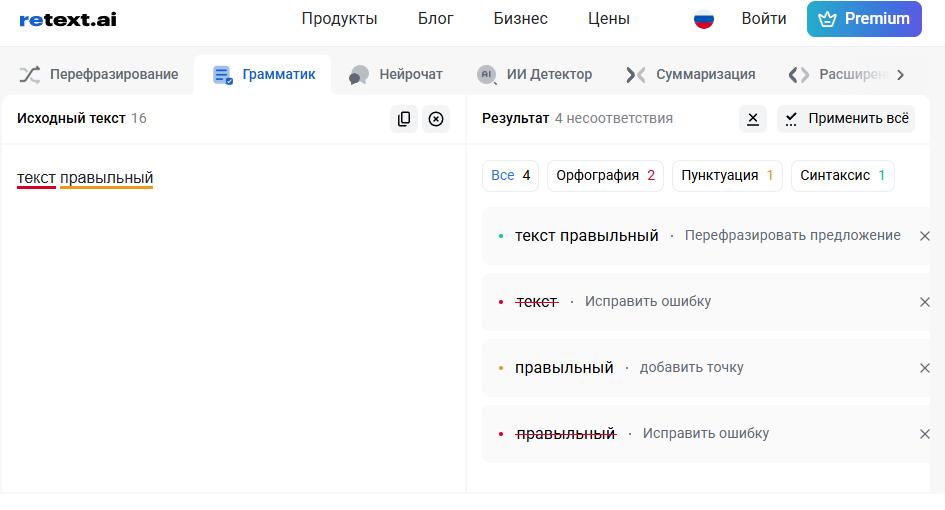
Task: Open the retext.ai logo homepage
Action: click(68, 19)
